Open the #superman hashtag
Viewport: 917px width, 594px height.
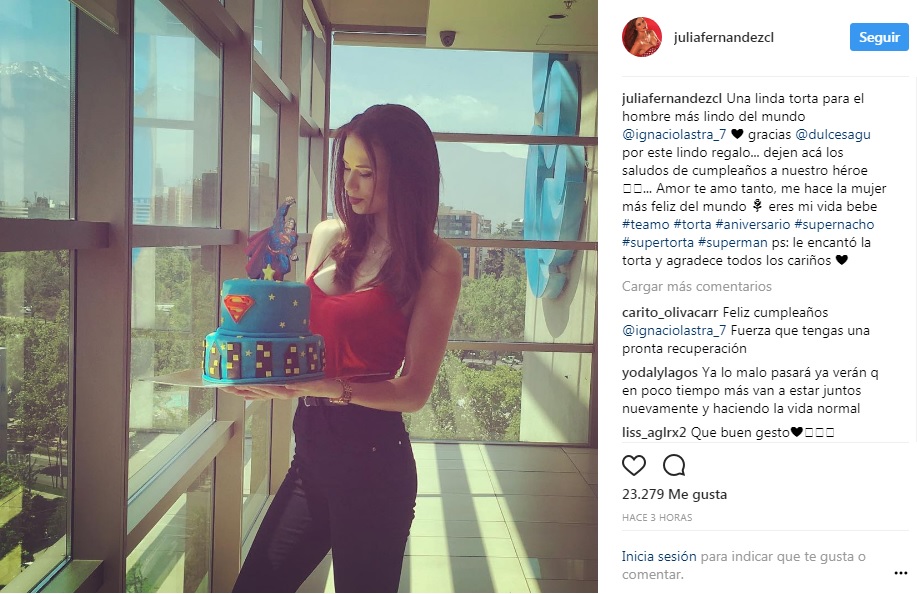pos(733,243)
